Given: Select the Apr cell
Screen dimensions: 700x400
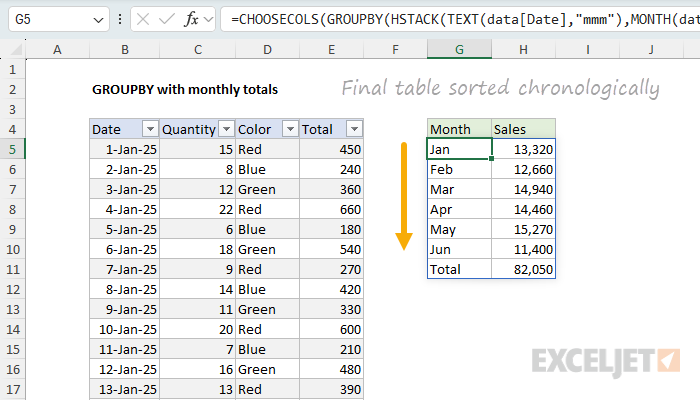Looking at the screenshot, I should pos(459,209).
